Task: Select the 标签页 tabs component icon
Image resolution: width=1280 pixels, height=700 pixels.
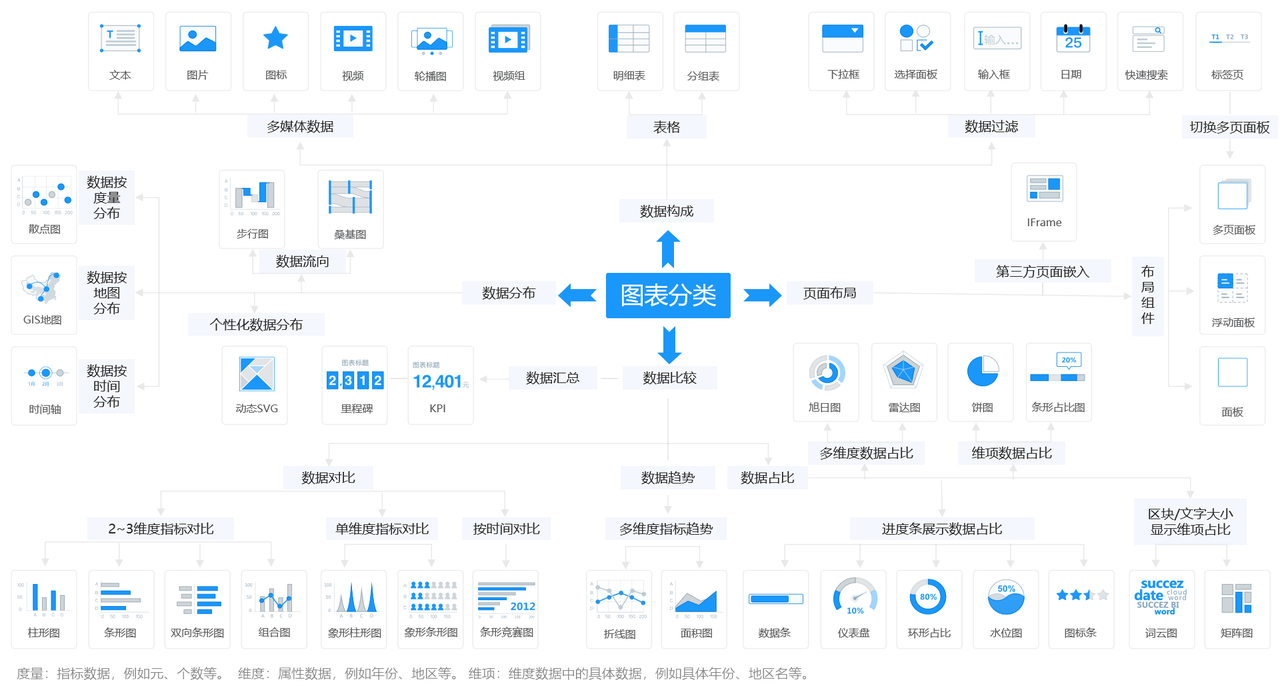Action: 1229,40
